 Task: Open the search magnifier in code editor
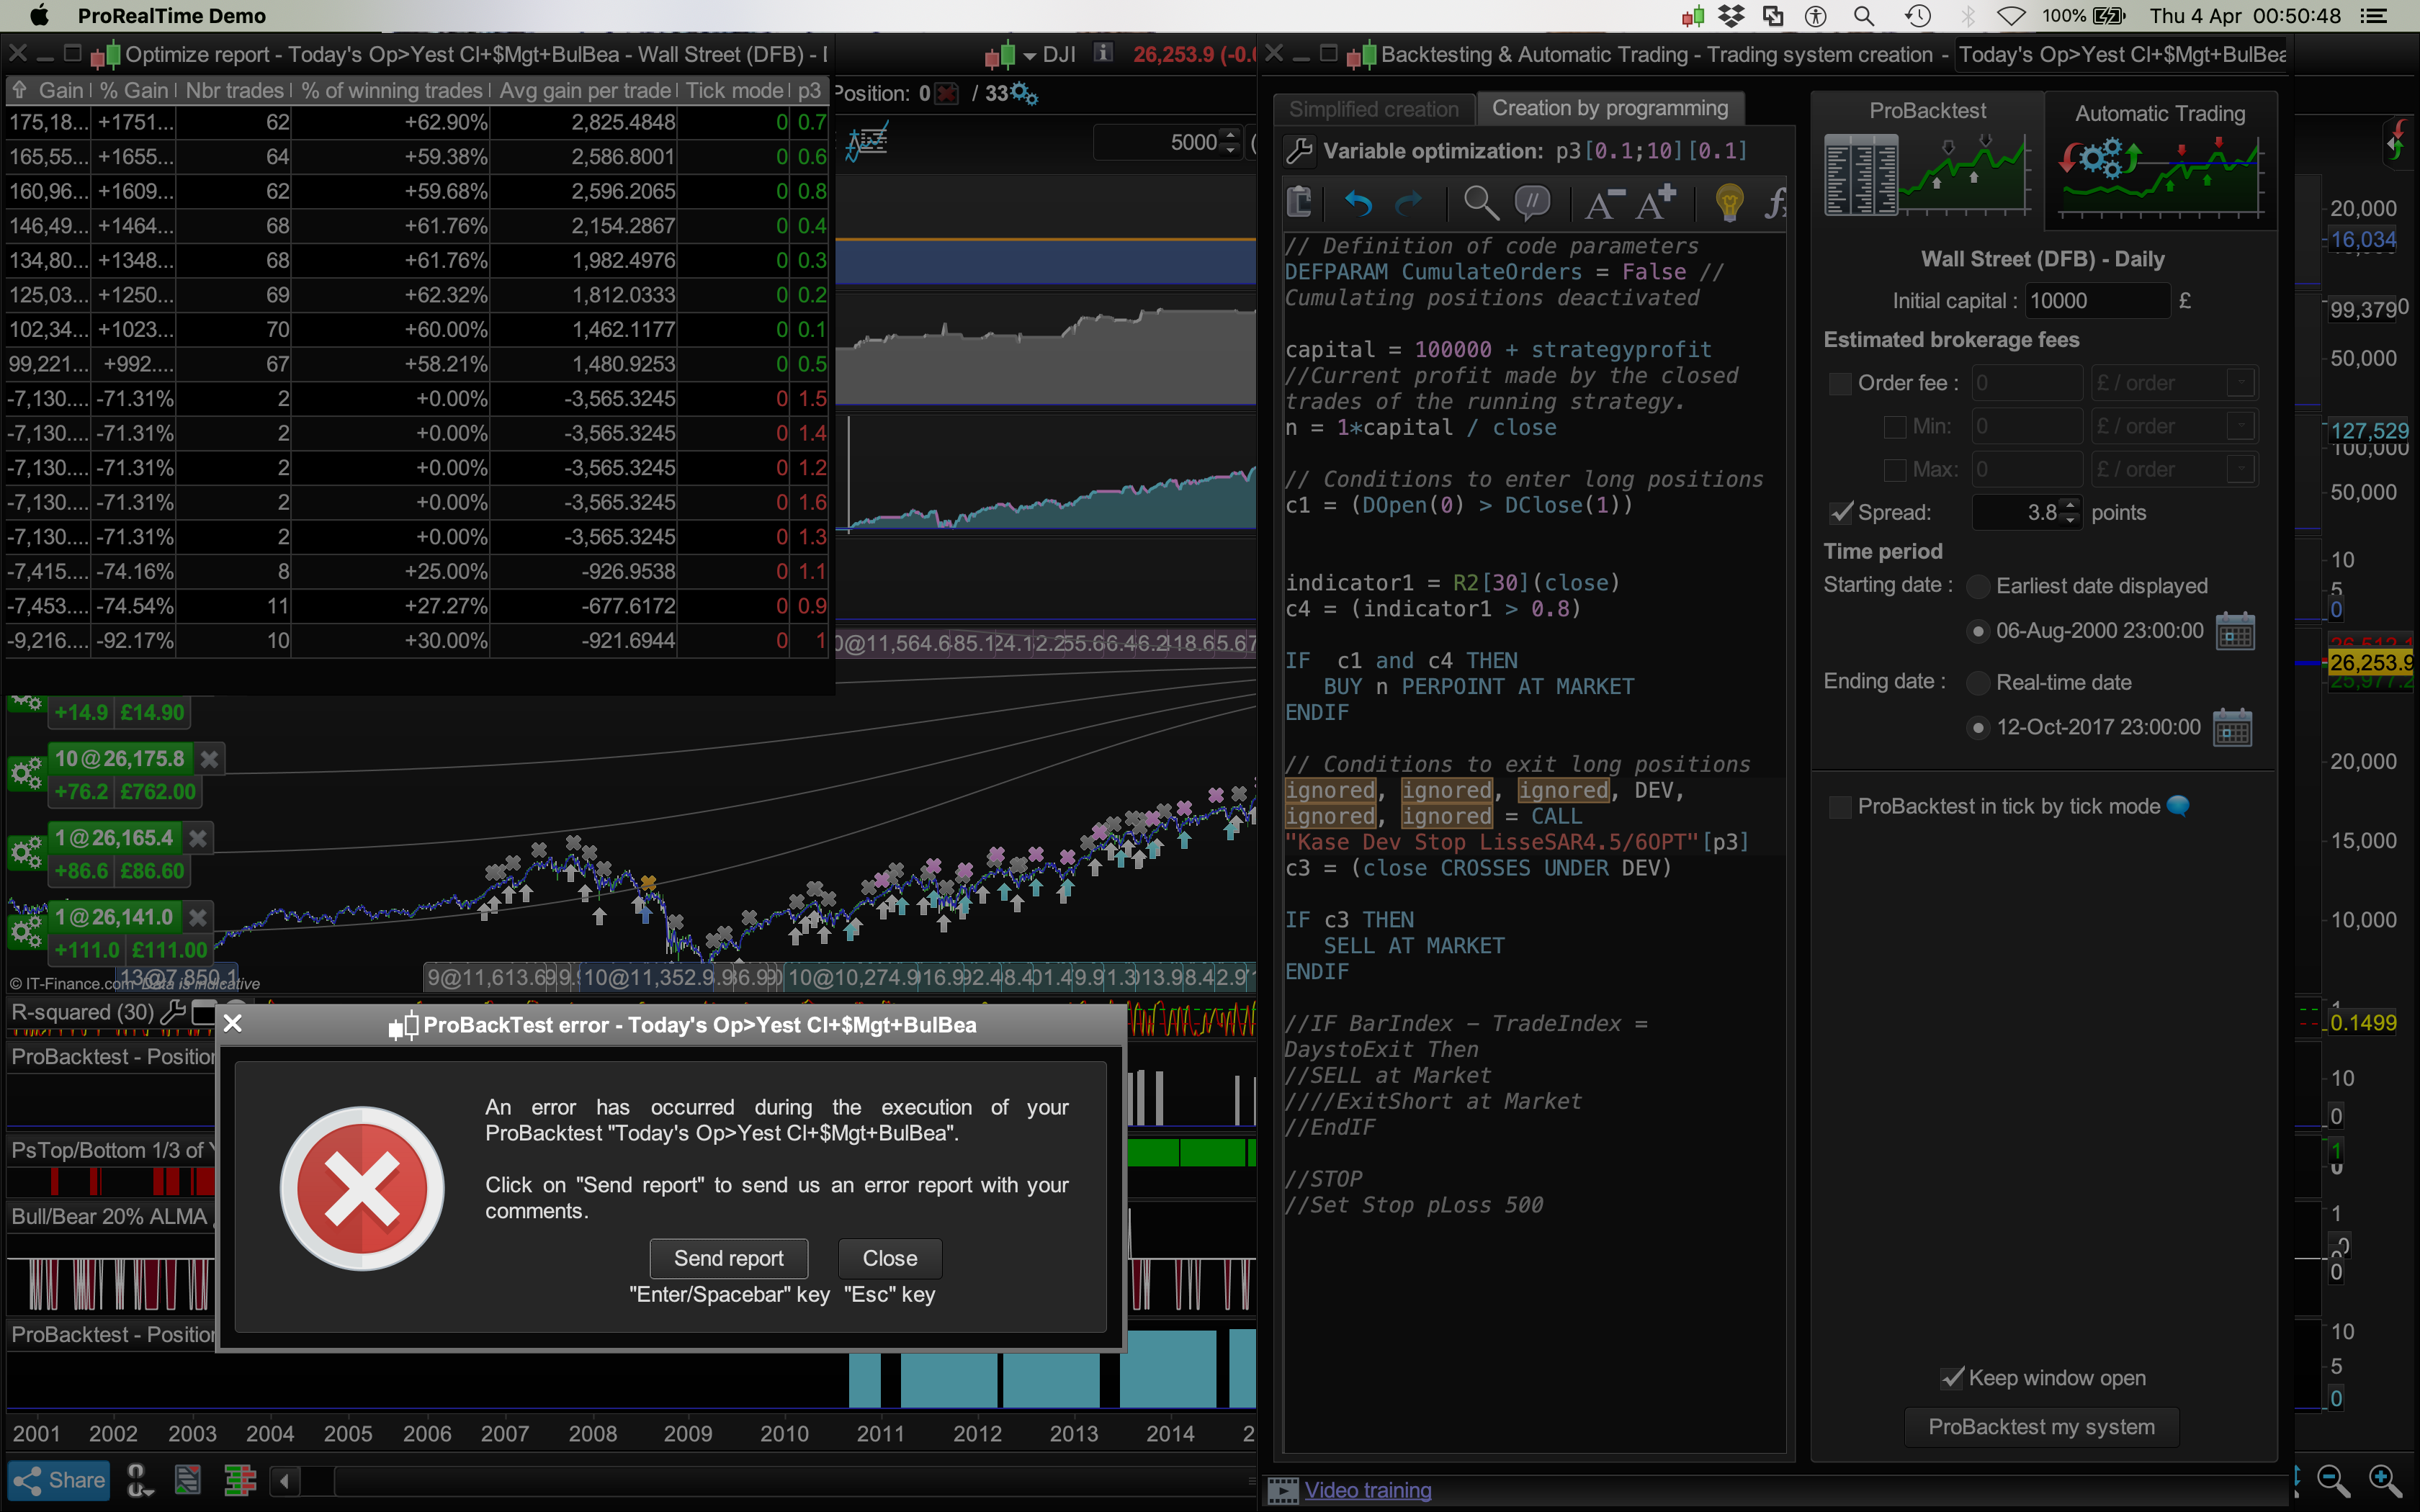pos(1480,203)
